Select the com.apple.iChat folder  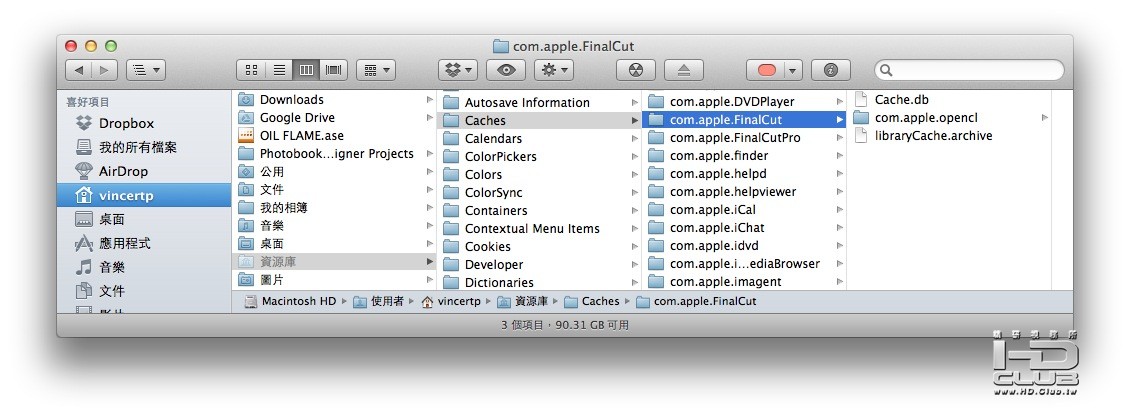[744, 228]
